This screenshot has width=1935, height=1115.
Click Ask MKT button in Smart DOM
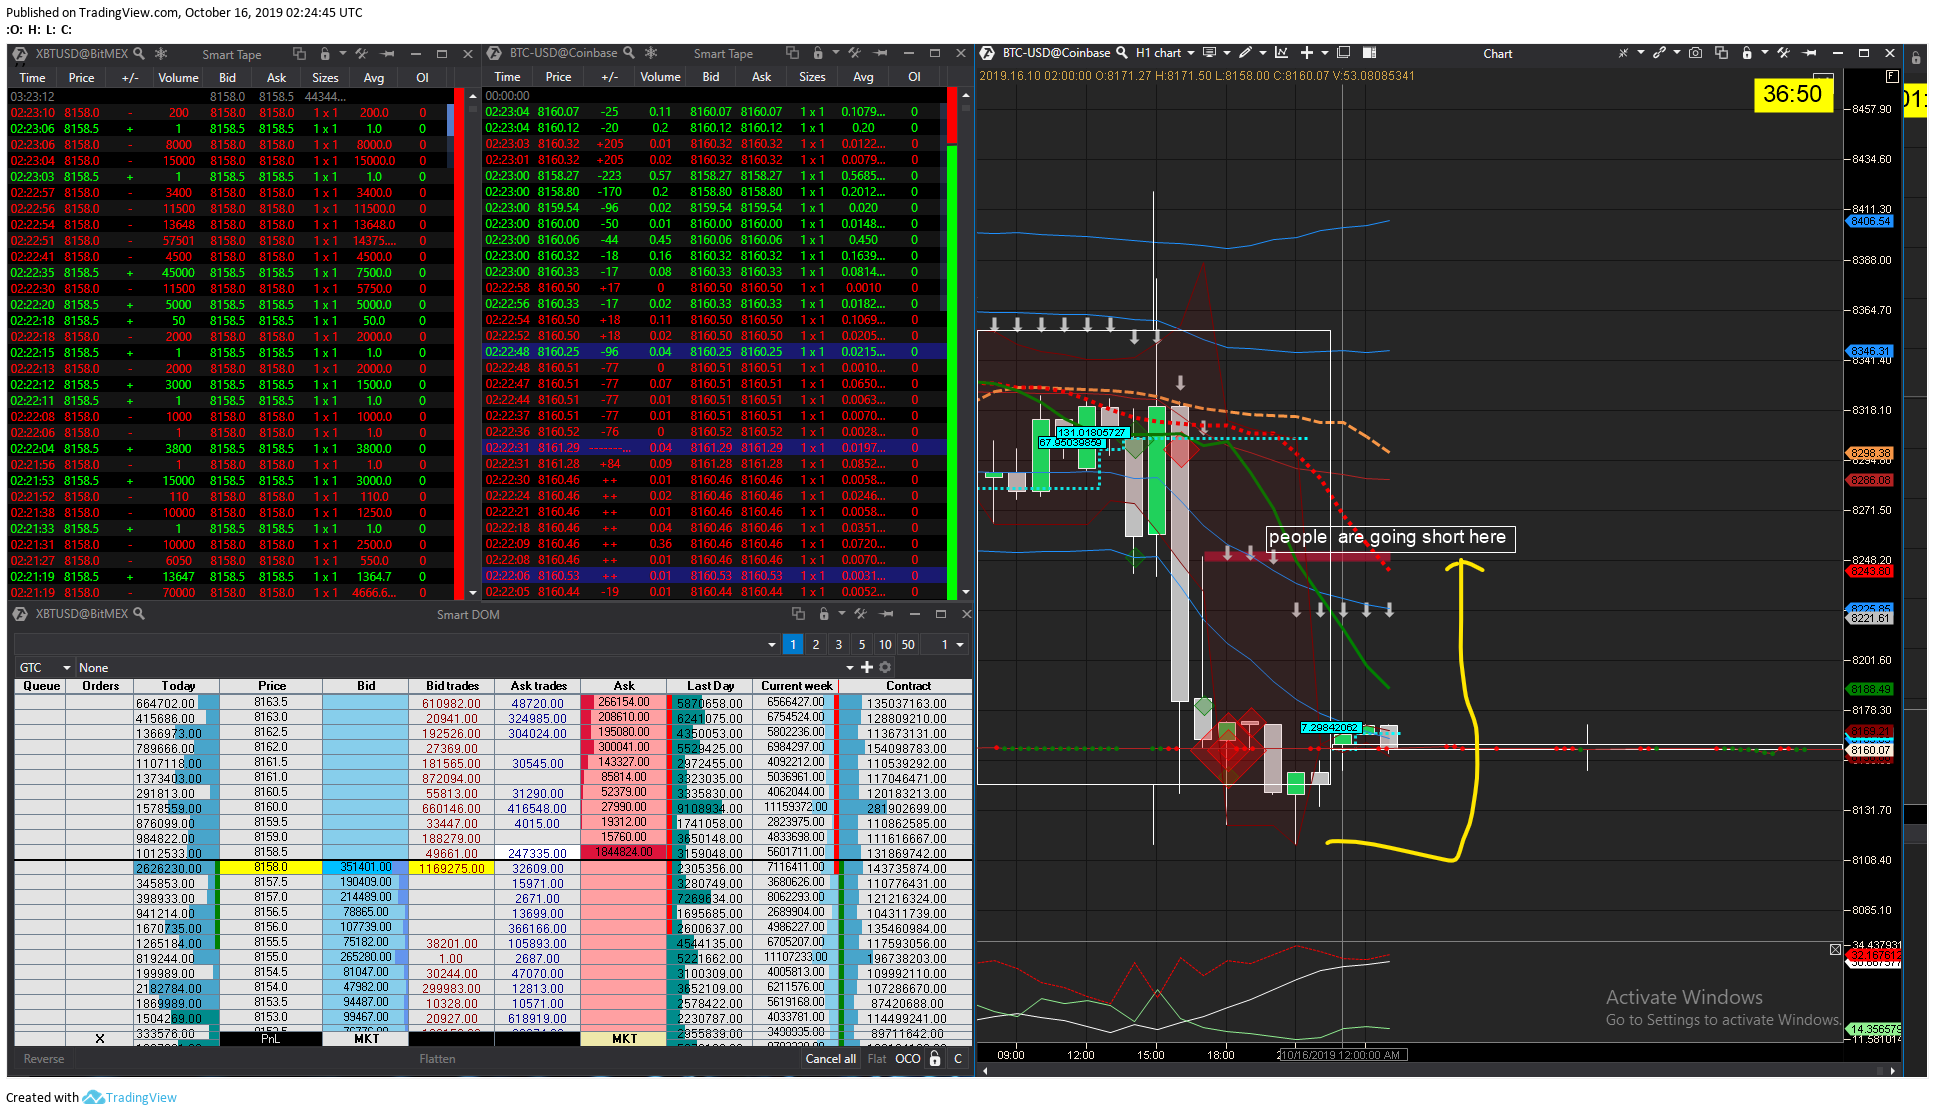tap(624, 1039)
